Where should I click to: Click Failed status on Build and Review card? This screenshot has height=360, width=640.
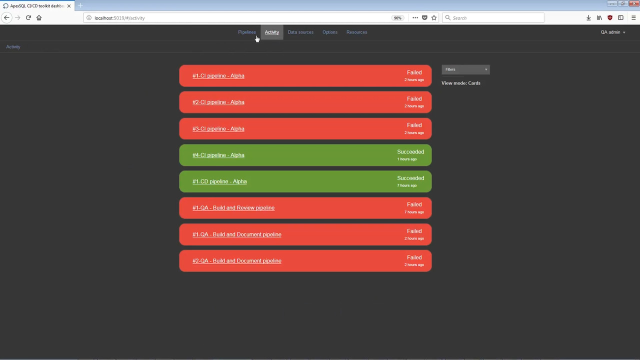414,204
